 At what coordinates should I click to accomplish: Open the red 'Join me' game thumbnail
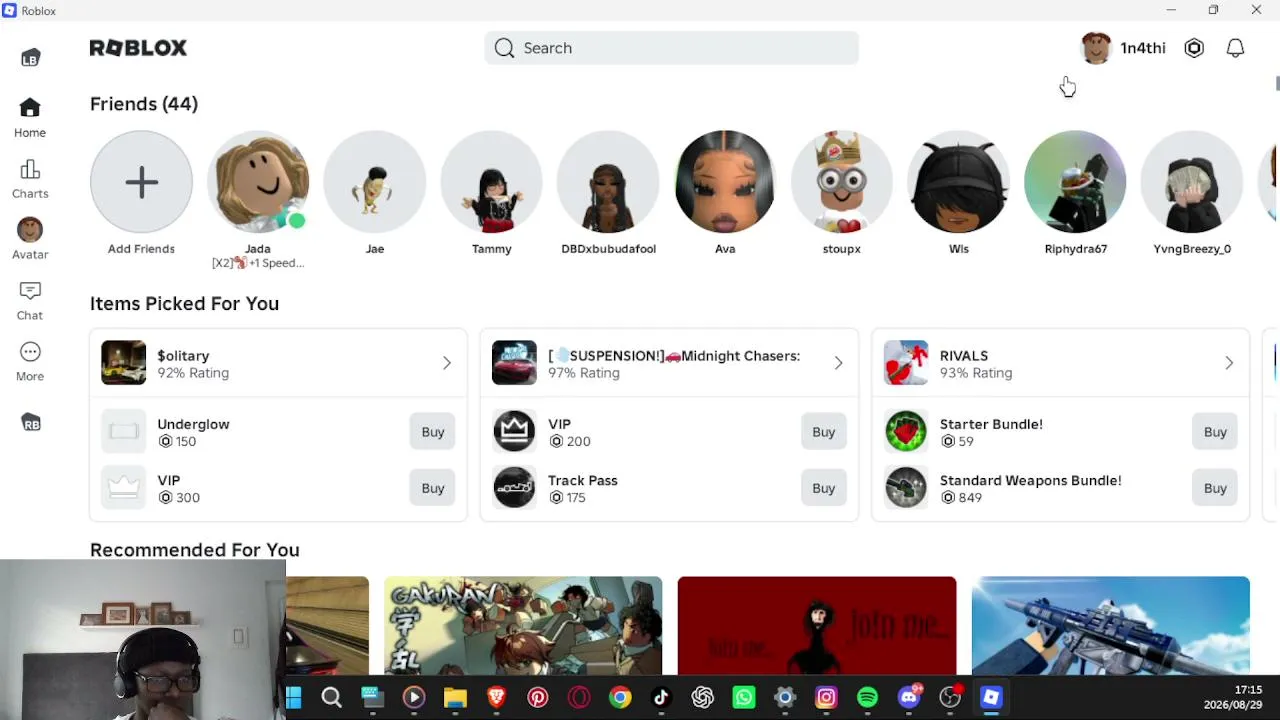[x=817, y=626]
